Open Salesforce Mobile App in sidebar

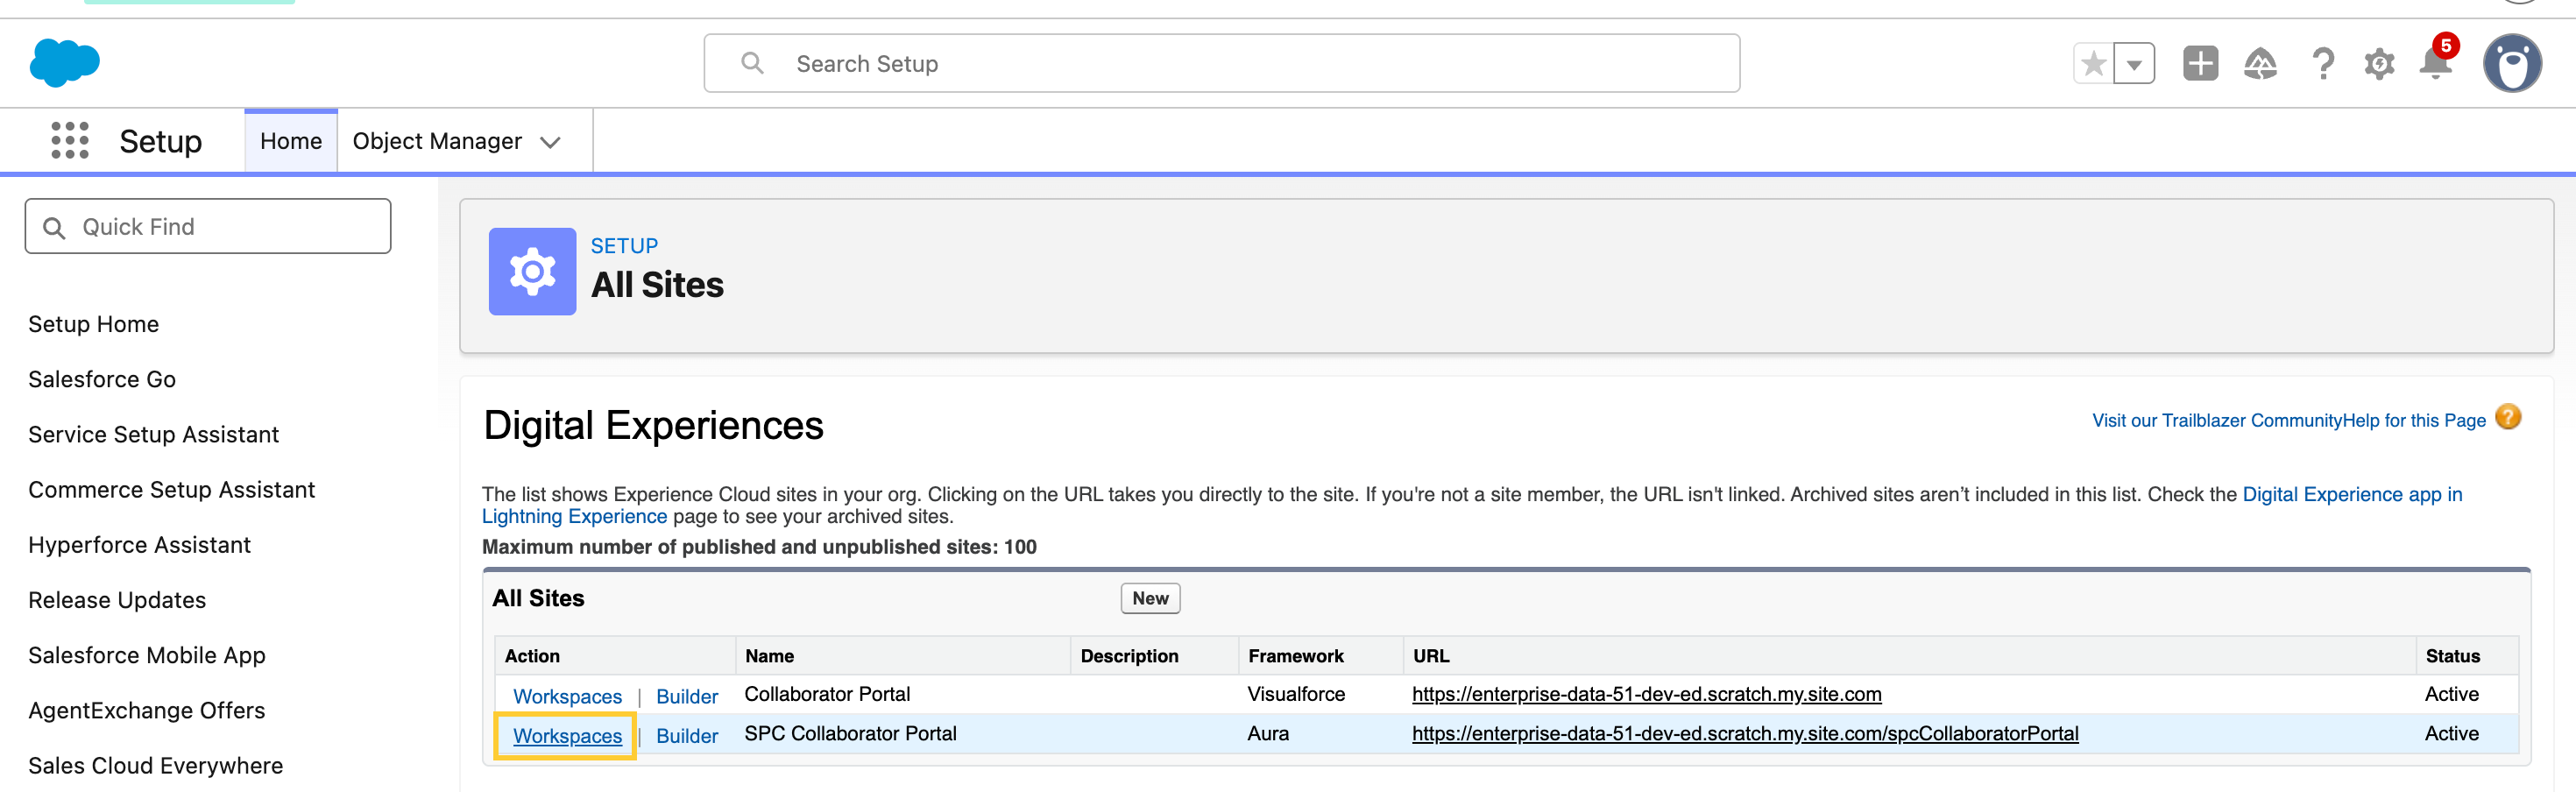[147, 655]
